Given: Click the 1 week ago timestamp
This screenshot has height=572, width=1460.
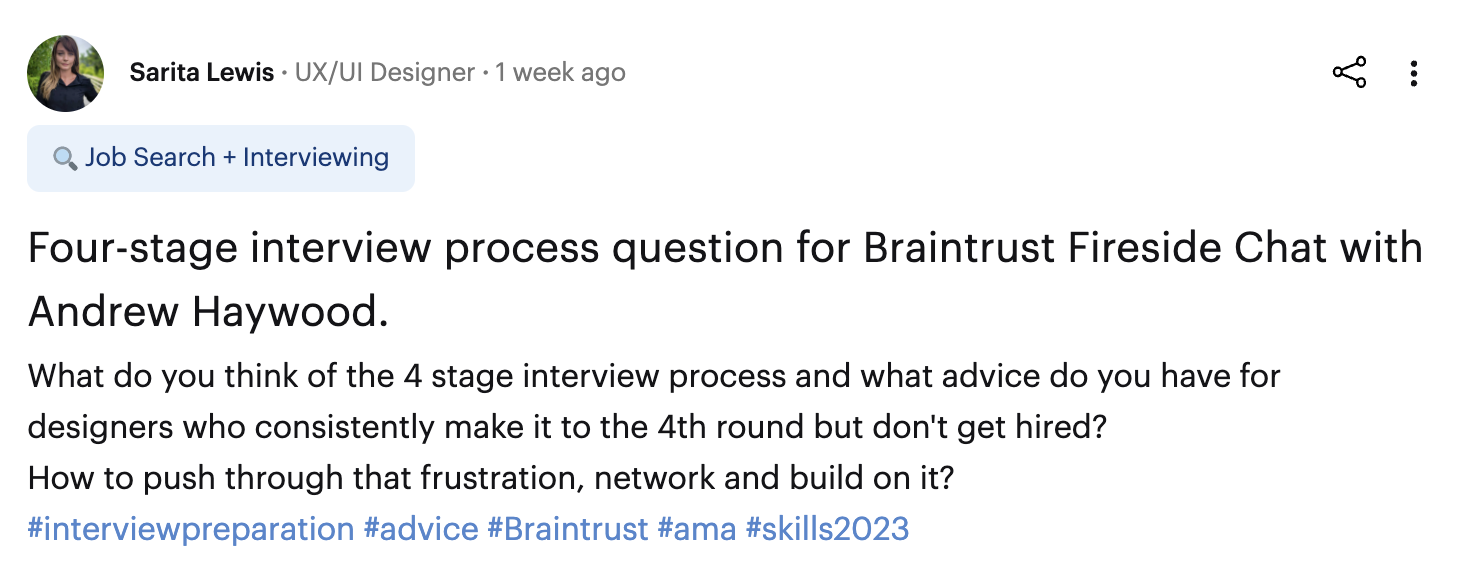Looking at the screenshot, I should [x=561, y=73].
